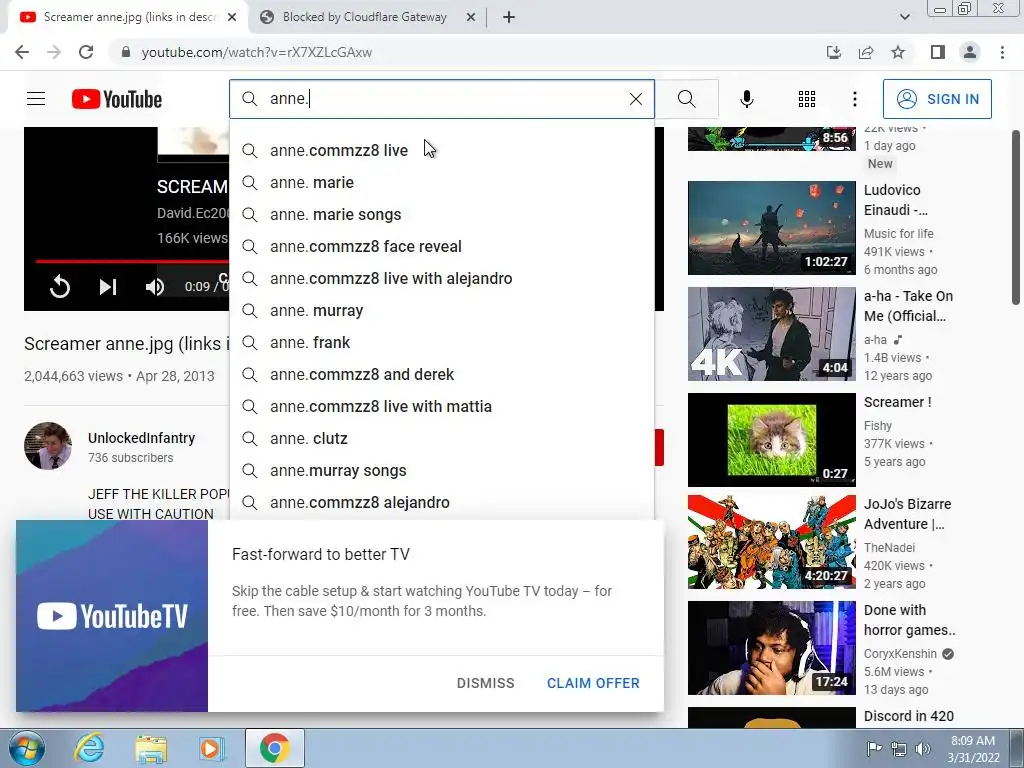
Task: Select suggestion anne.commzz8 alejandro
Action: pyautogui.click(x=441, y=502)
